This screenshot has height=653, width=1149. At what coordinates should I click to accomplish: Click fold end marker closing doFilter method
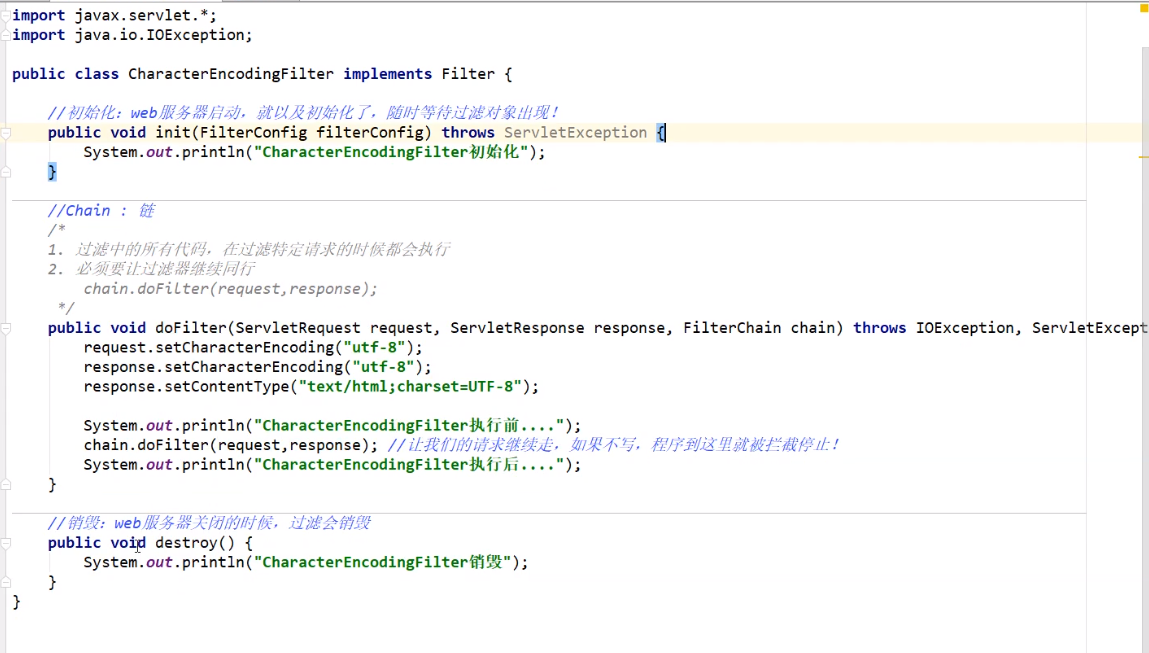click(5, 484)
